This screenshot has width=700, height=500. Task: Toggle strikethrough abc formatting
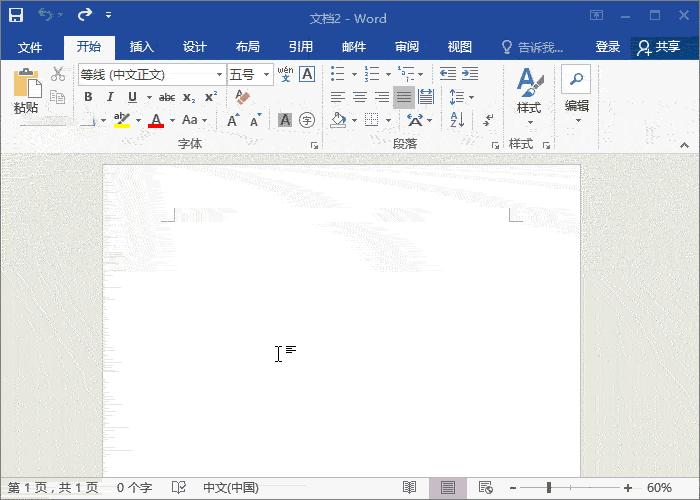(167, 97)
